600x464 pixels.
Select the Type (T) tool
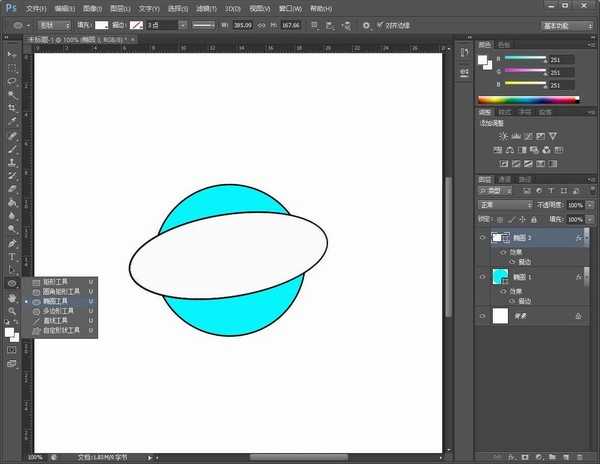(12, 256)
